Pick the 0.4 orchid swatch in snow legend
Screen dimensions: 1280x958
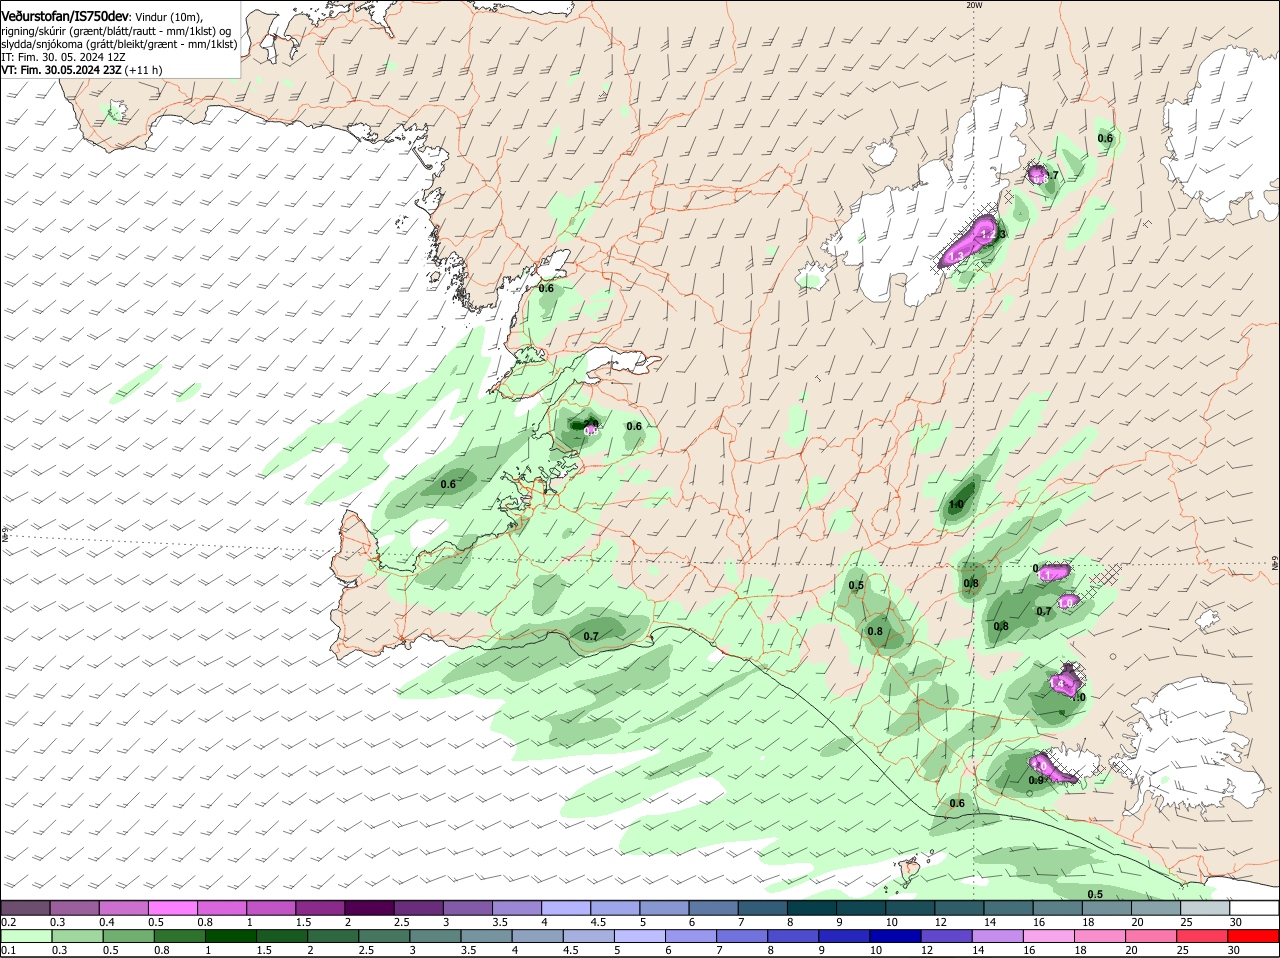(x=123, y=907)
